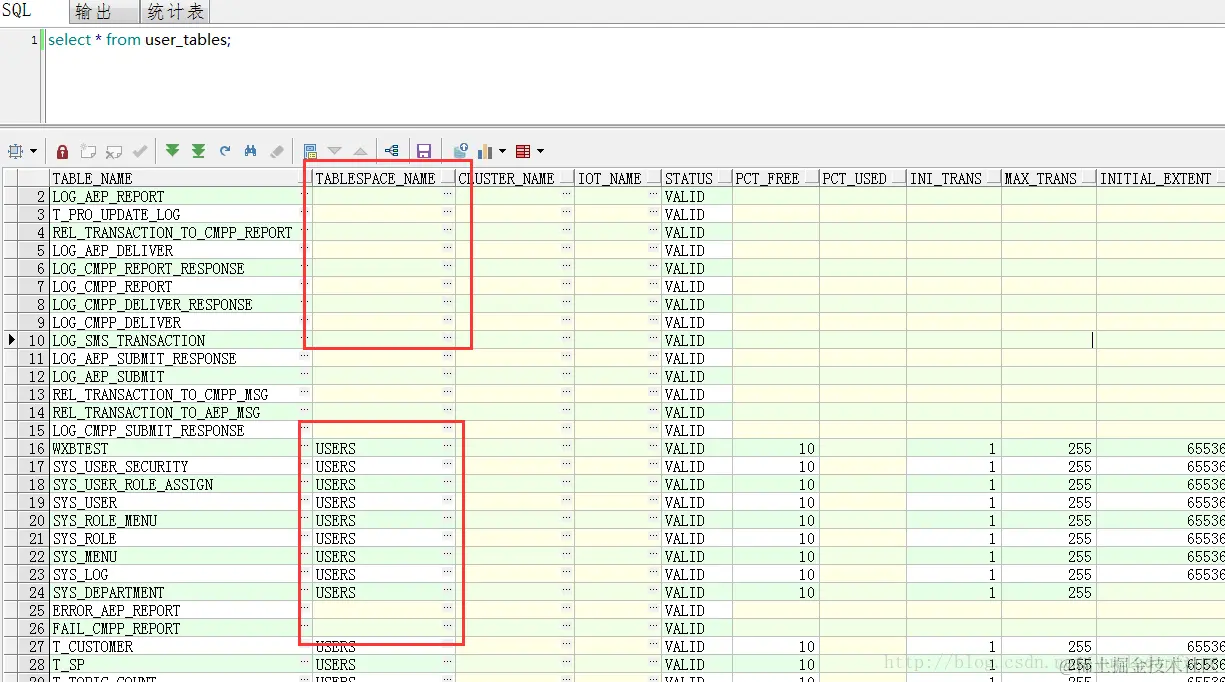Screen dimensions: 1225x682
Task: Click the red grid layout icon
Action: coord(523,151)
